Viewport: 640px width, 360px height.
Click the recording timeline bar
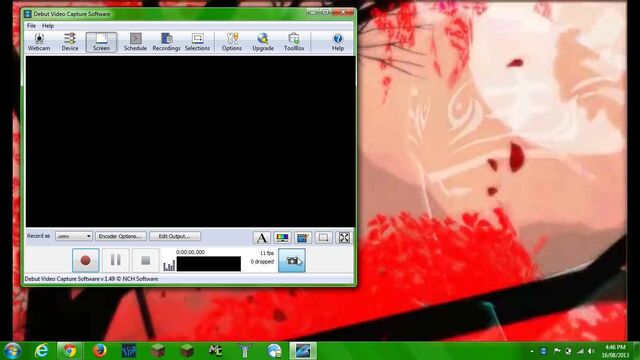coord(209,264)
